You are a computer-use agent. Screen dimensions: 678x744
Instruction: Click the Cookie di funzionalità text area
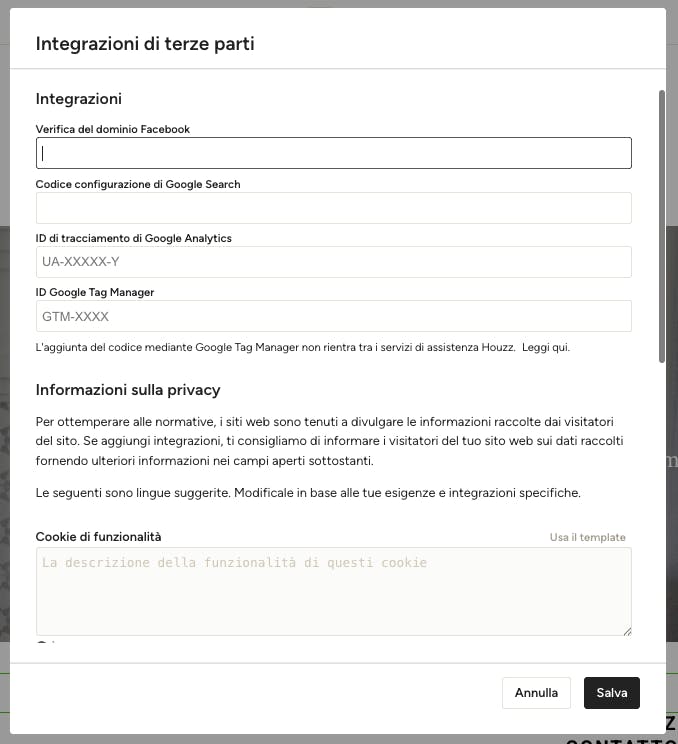pyautogui.click(x=334, y=591)
